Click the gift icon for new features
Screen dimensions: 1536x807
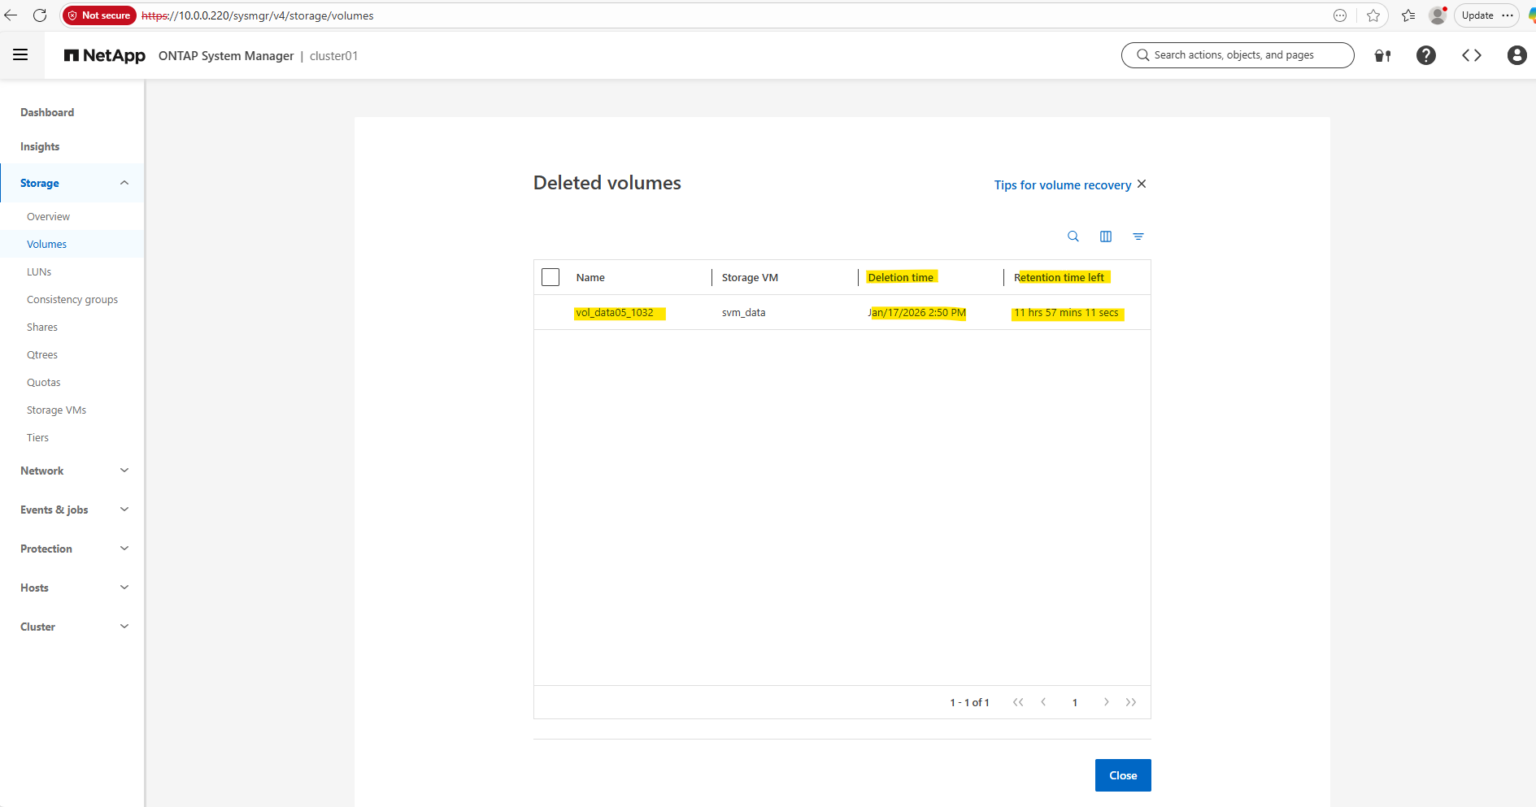pyautogui.click(x=1382, y=55)
